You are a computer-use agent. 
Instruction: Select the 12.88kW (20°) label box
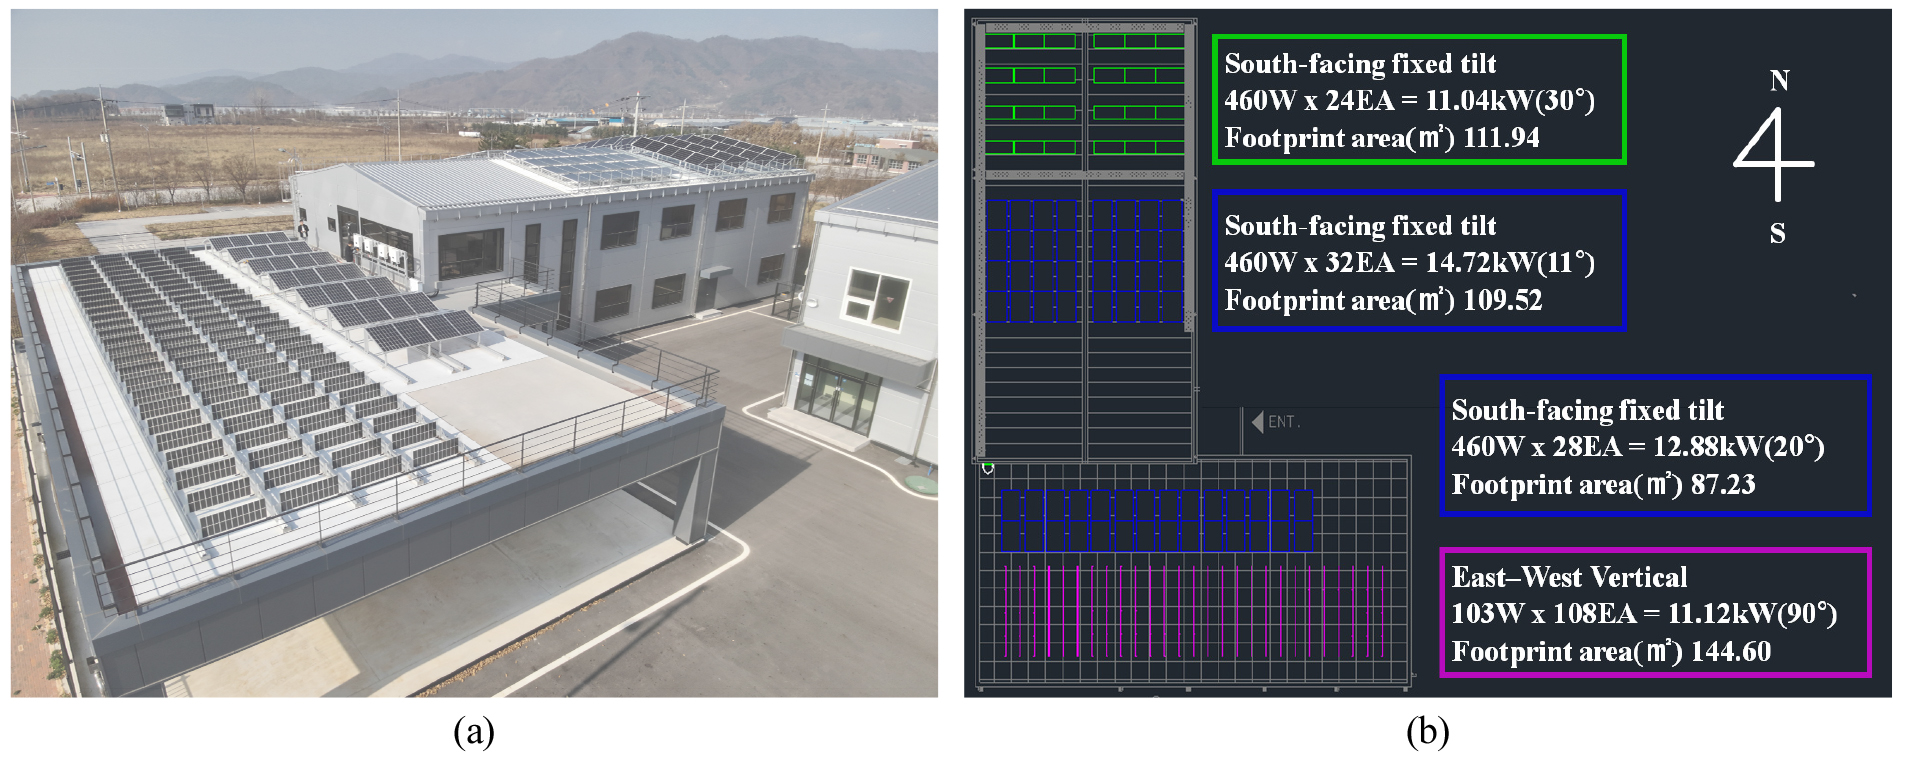pos(1654,447)
